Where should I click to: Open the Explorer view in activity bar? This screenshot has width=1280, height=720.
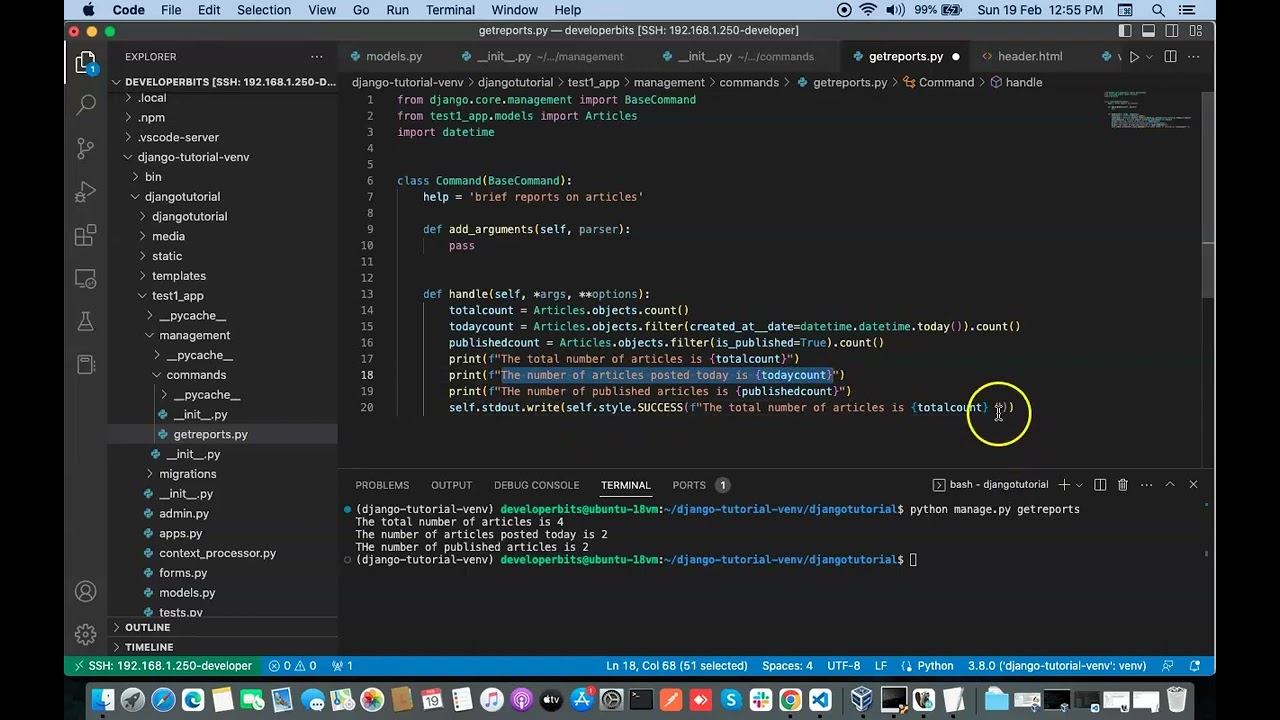point(86,64)
